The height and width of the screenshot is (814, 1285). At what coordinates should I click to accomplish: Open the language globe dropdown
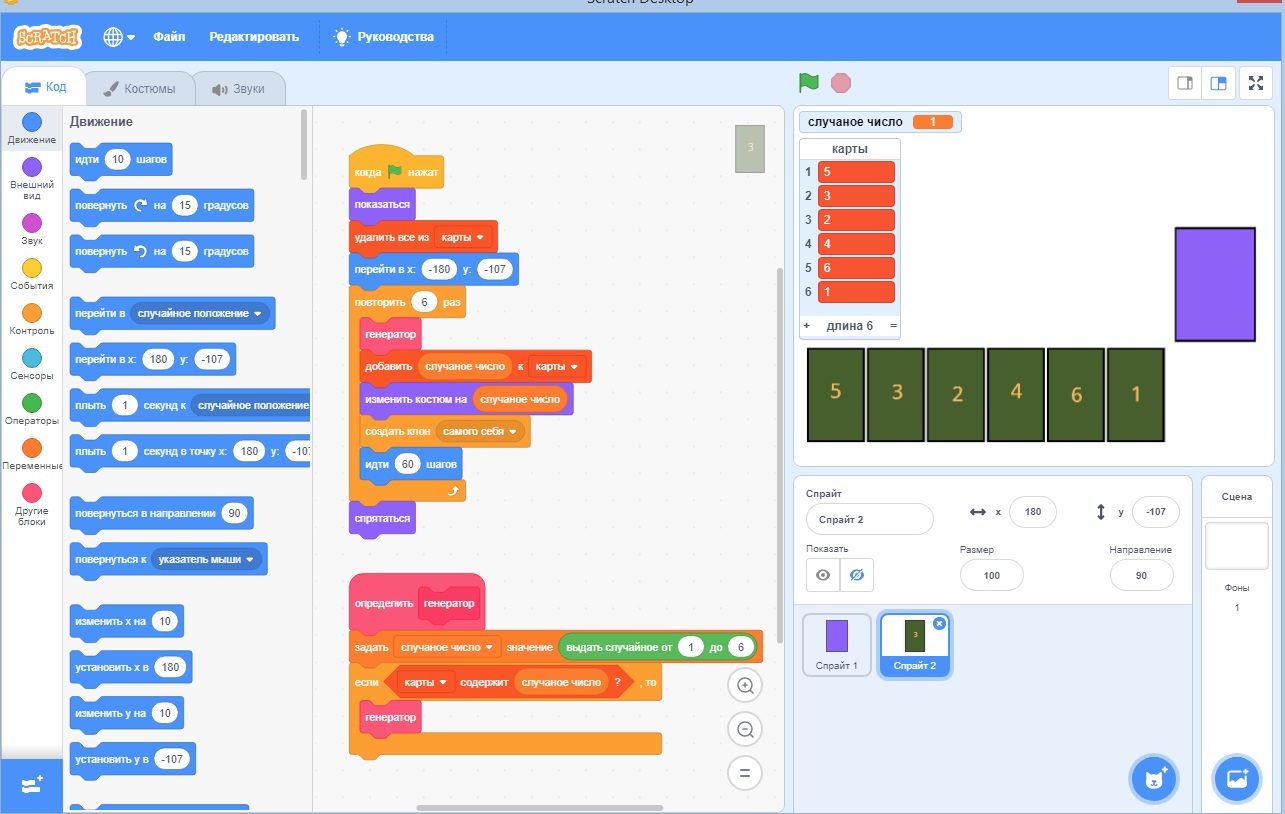click(x=119, y=37)
